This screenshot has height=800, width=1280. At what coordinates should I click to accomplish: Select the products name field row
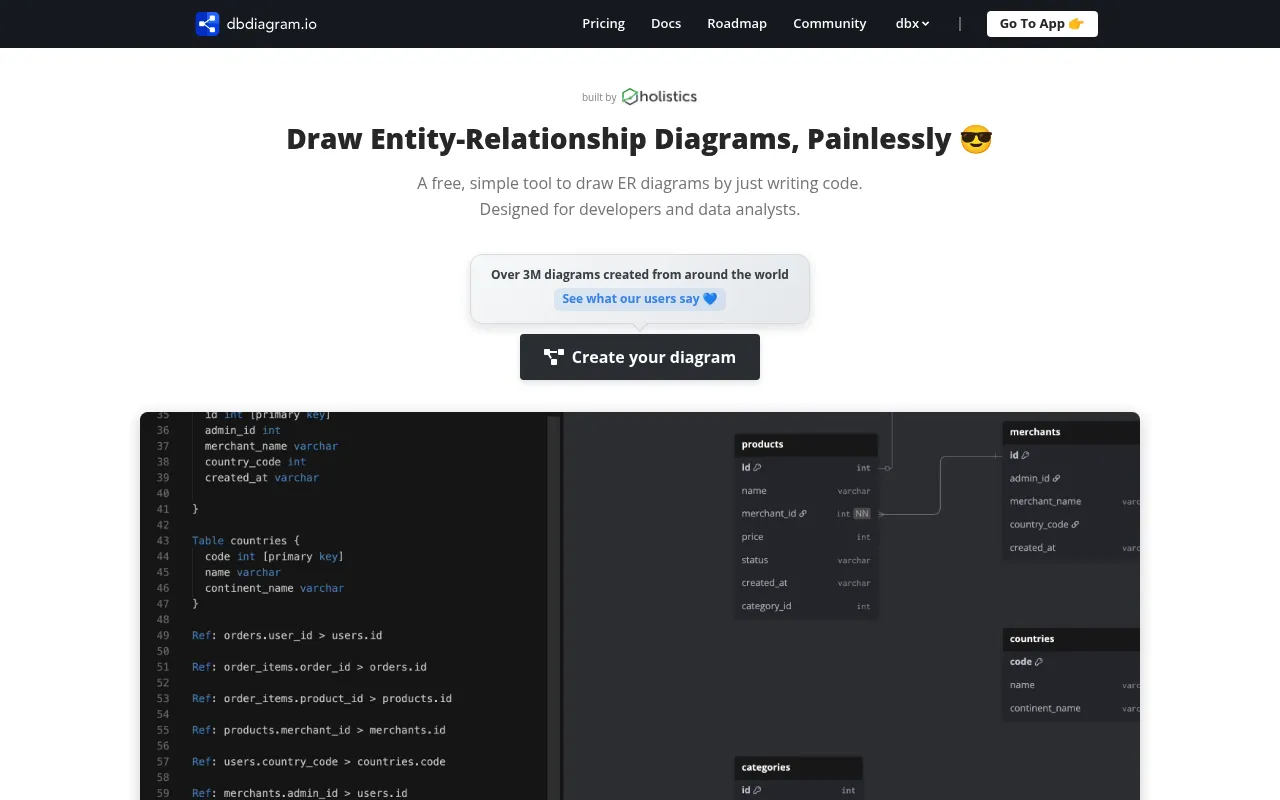[806, 491]
